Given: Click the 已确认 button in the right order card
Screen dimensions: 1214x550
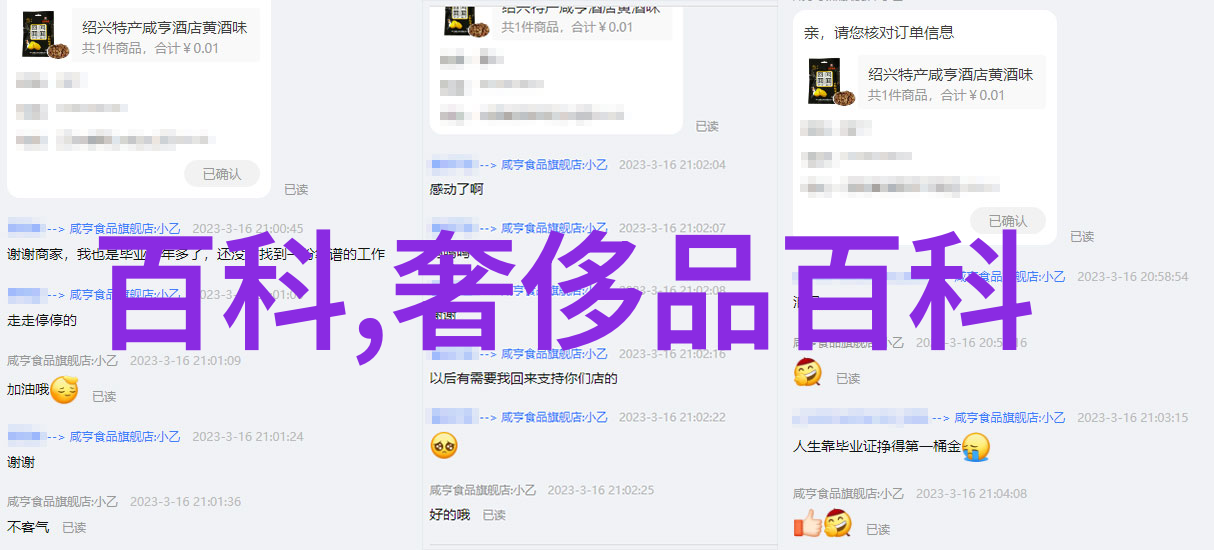Looking at the screenshot, I should click(1007, 221).
